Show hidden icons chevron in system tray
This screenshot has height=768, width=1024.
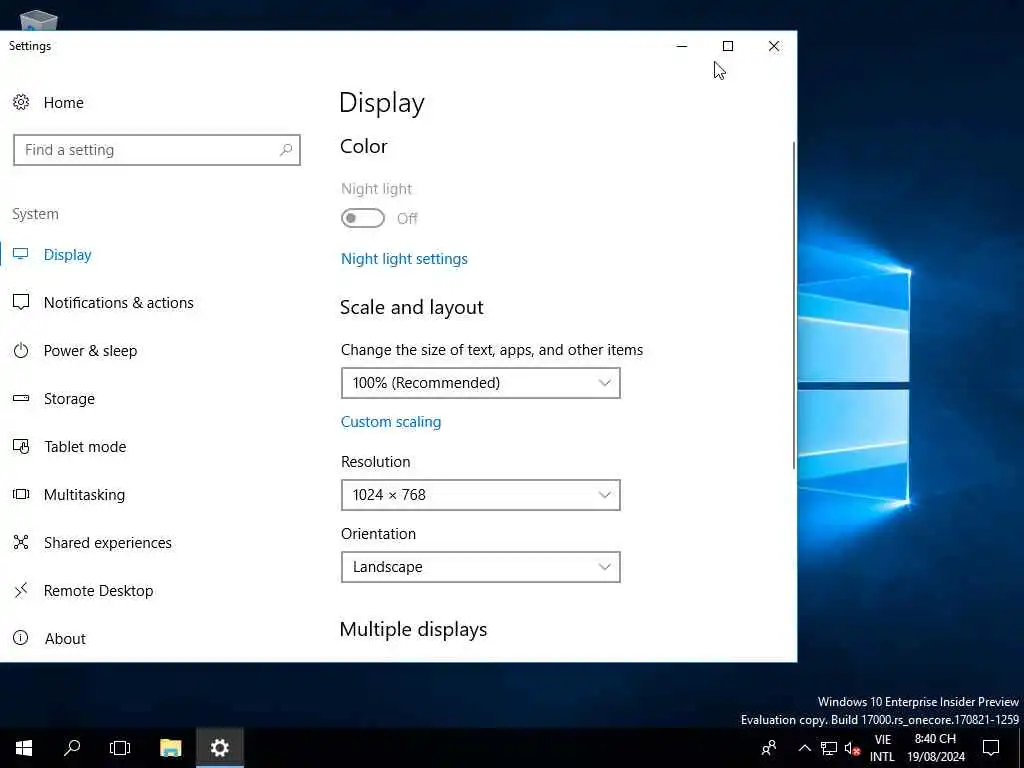coord(805,748)
